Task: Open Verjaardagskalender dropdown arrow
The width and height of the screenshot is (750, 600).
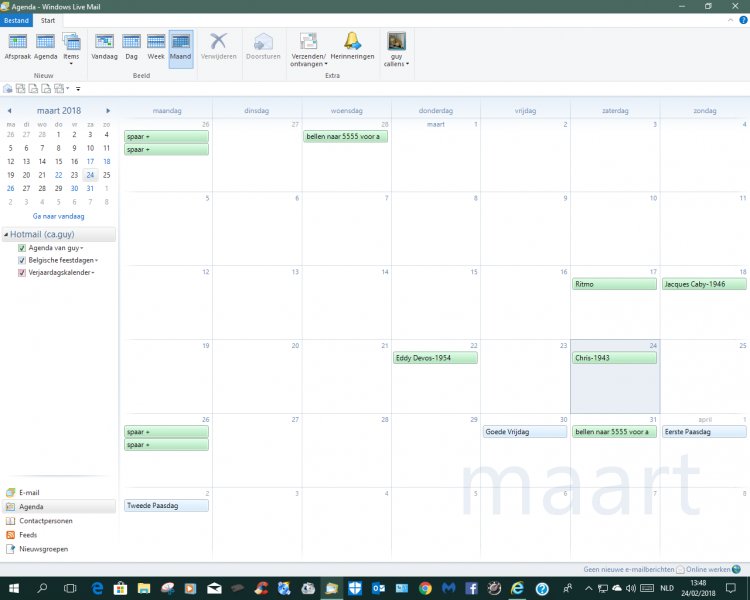Action: coord(93,273)
